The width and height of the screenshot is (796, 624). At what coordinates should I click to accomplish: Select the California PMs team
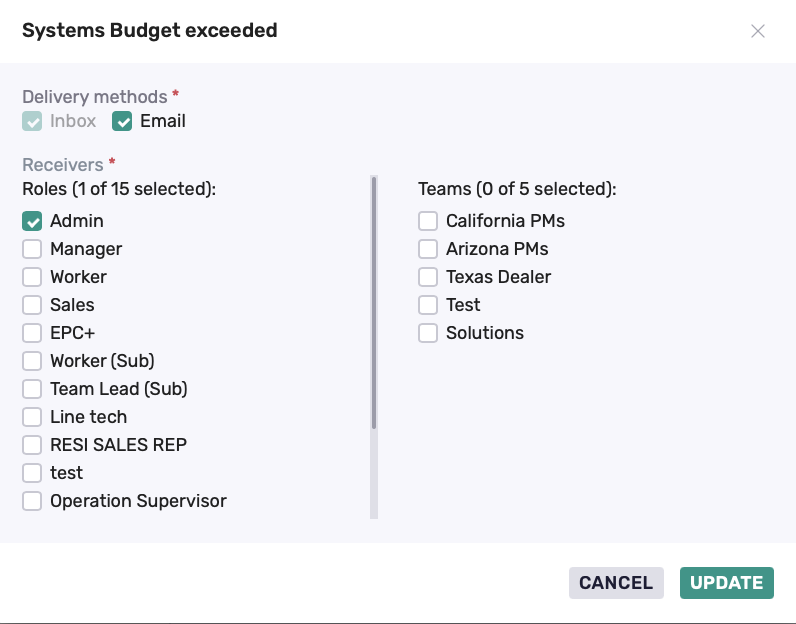coord(428,221)
